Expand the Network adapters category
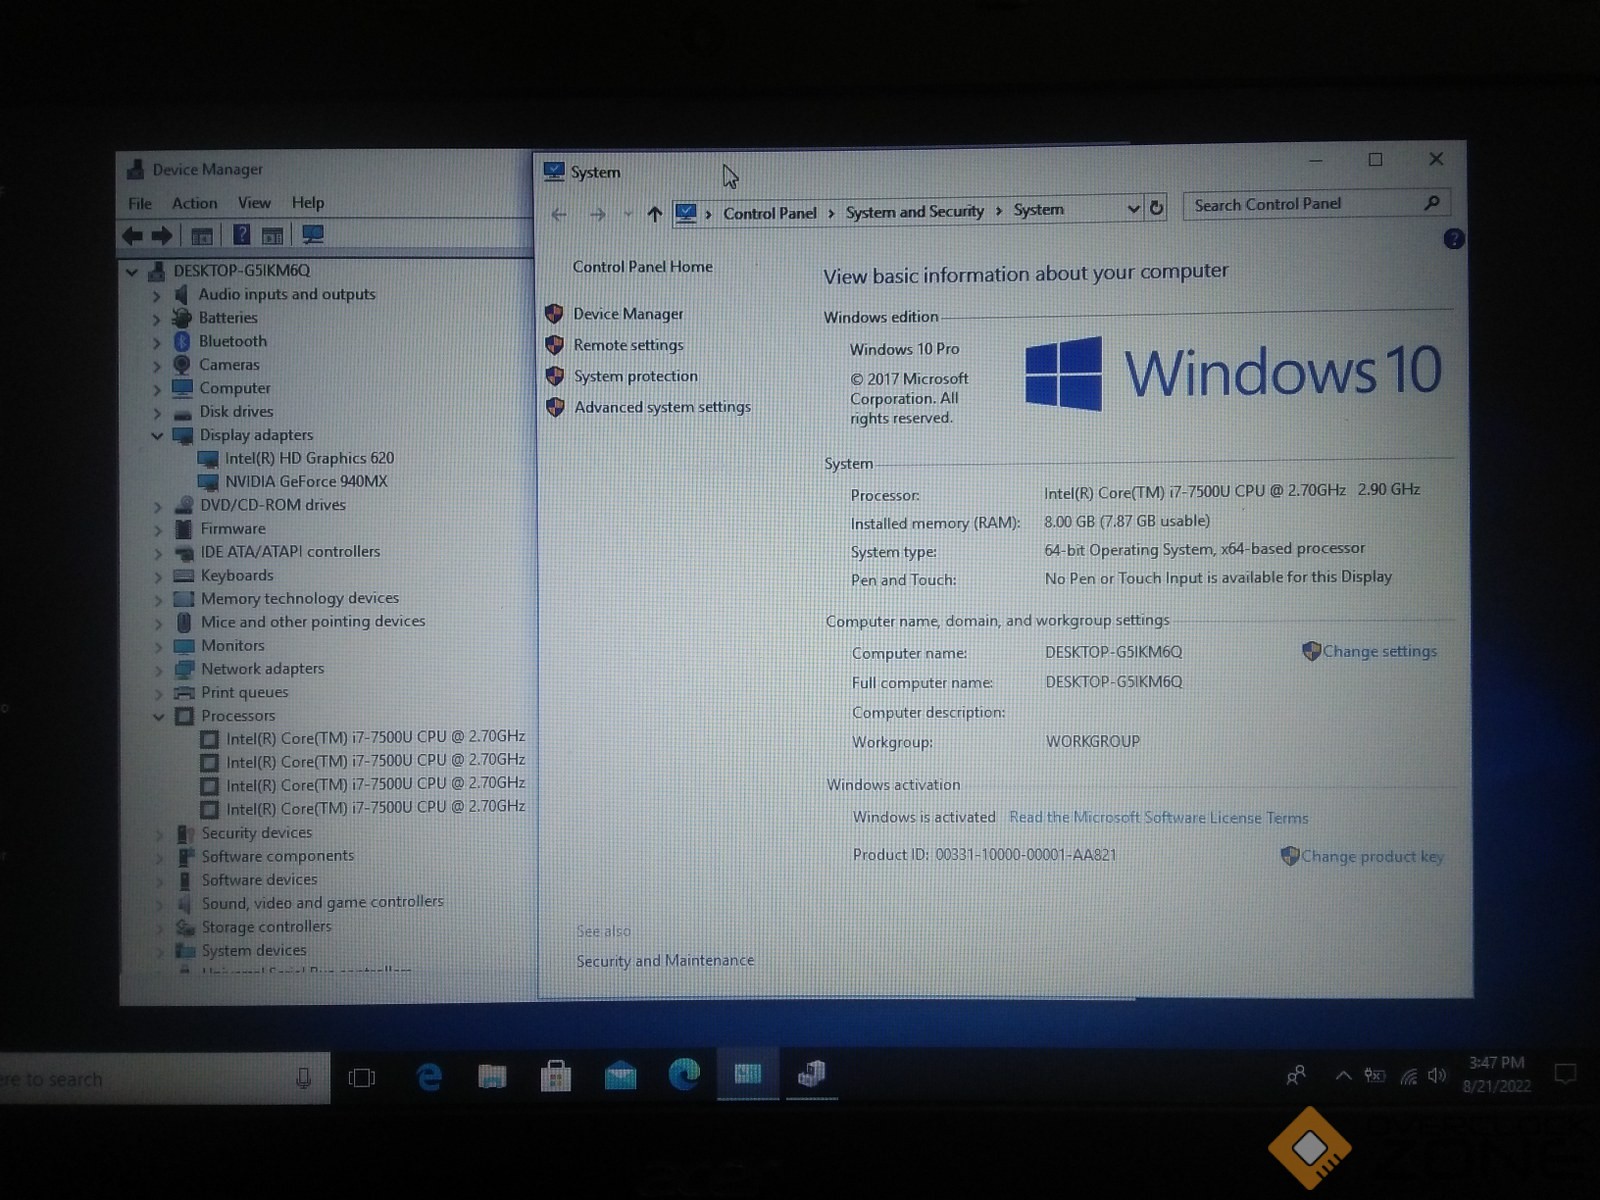 pyautogui.click(x=158, y=670)
